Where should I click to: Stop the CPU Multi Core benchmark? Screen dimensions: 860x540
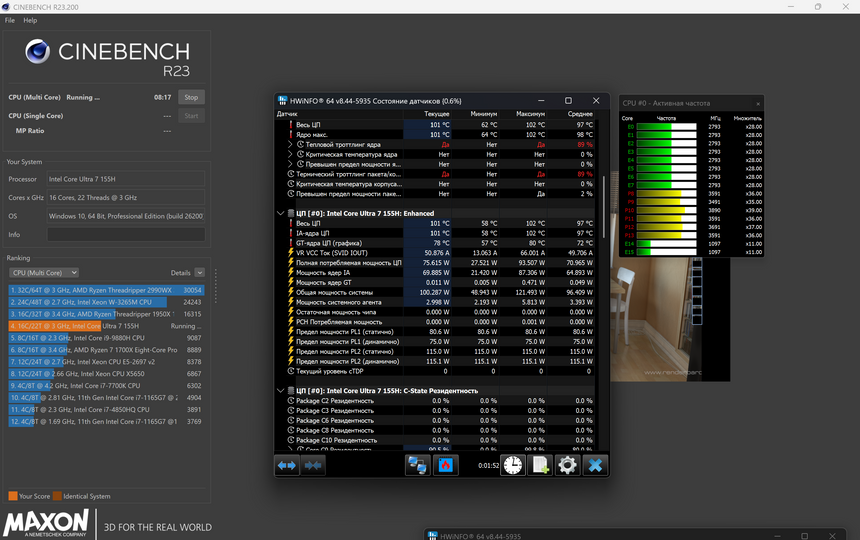coord(190,98)
